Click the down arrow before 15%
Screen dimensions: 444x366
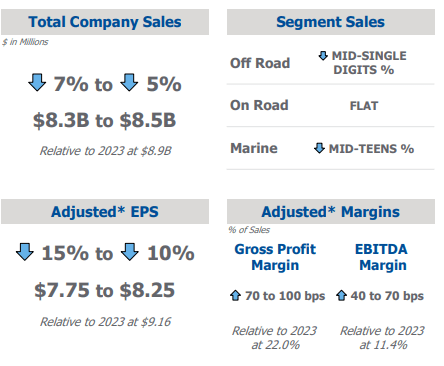[25, 252]
